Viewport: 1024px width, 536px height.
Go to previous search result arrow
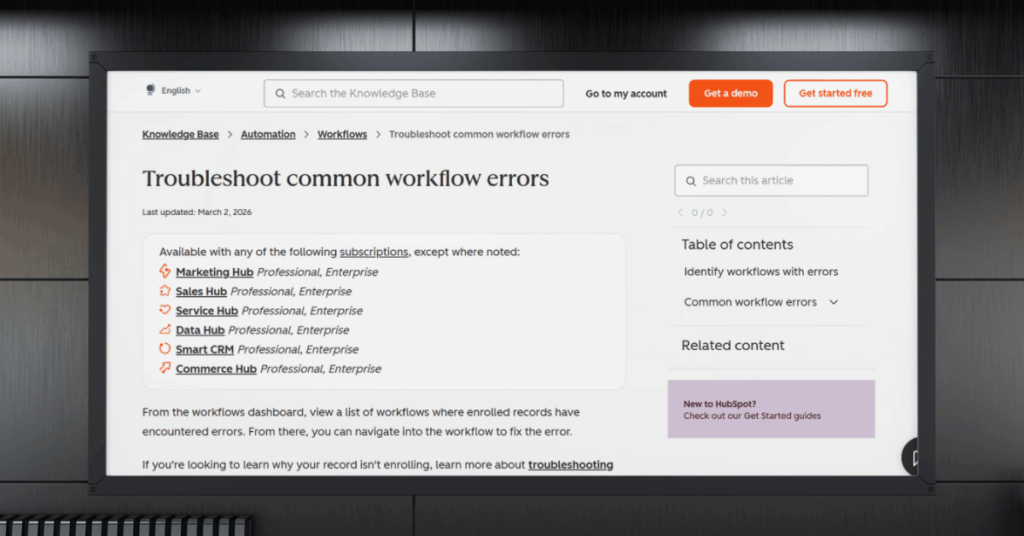click(x=680, y=213)
